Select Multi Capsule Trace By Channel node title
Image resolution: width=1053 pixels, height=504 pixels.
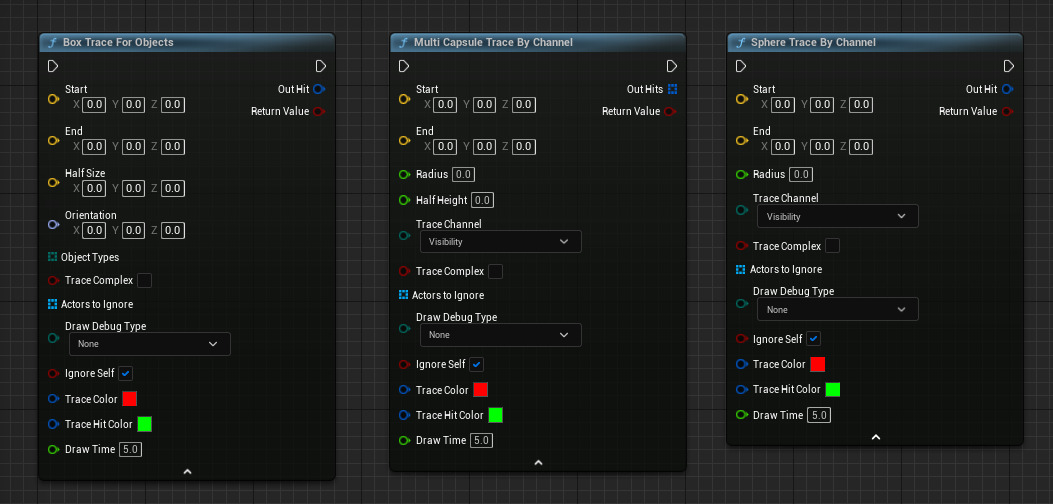[493, 42]
